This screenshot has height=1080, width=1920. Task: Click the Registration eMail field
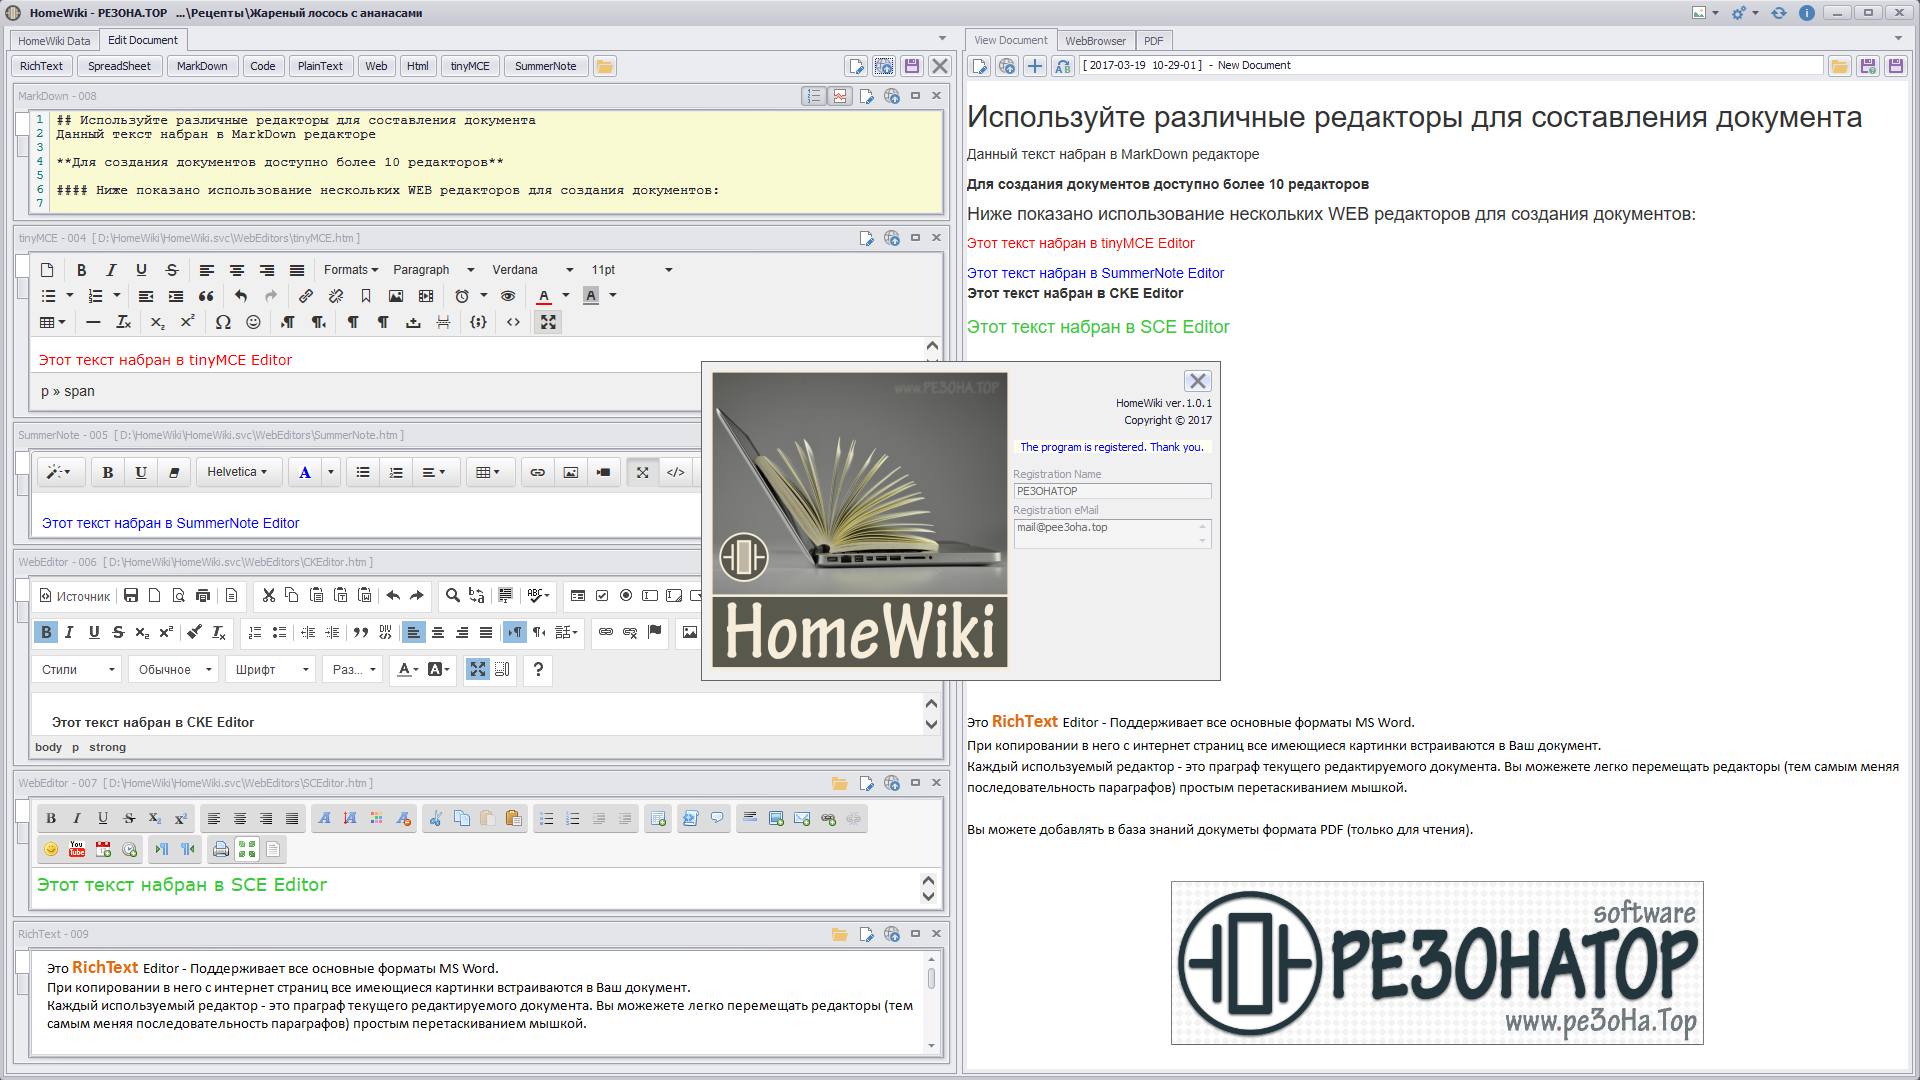coord(1112,534)
